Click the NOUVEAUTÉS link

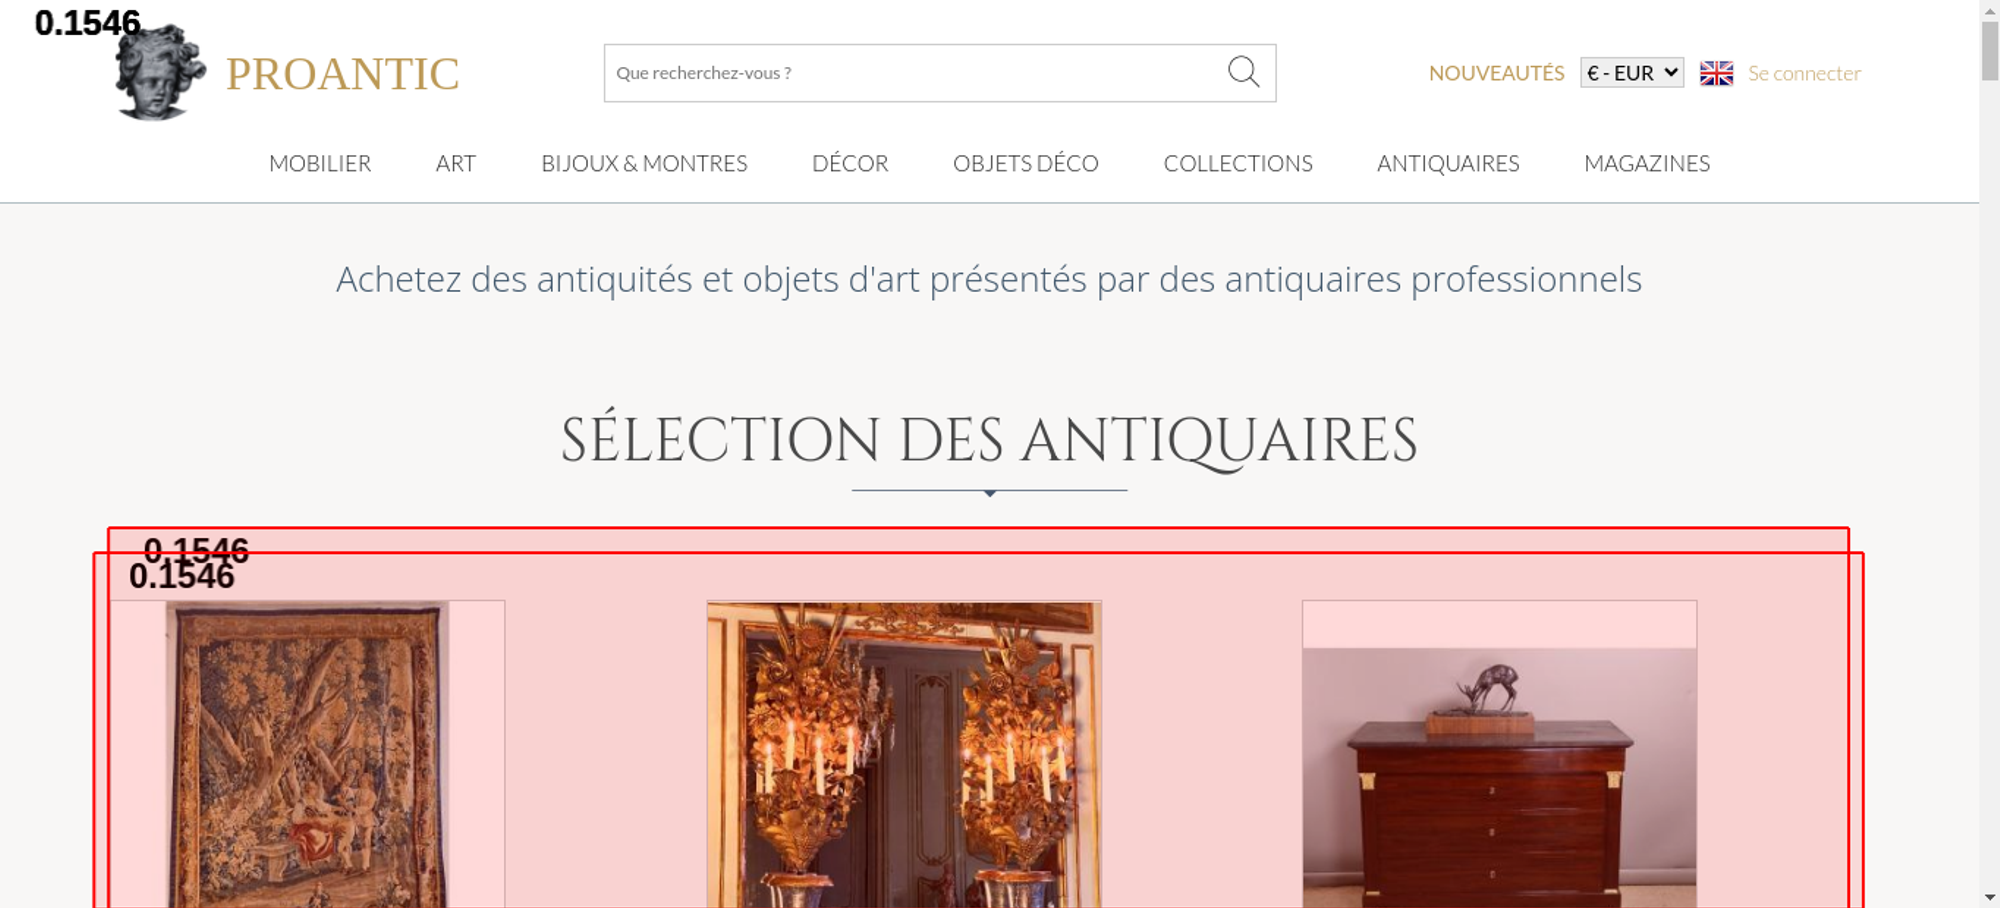pyautogui.click(x=1496, y=73)
